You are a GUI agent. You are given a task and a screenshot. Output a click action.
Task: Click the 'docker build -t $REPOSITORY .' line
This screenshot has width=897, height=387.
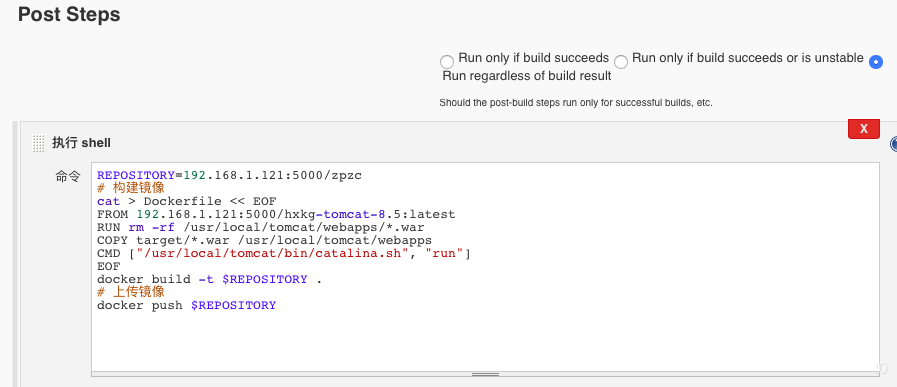click(209, 279)
